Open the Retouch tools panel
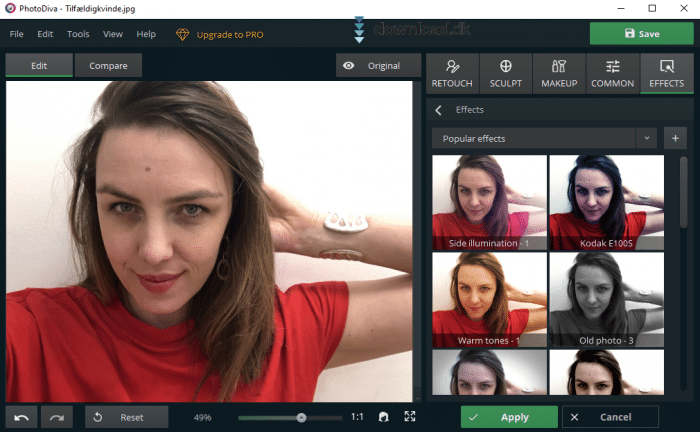 click(452, 73)
